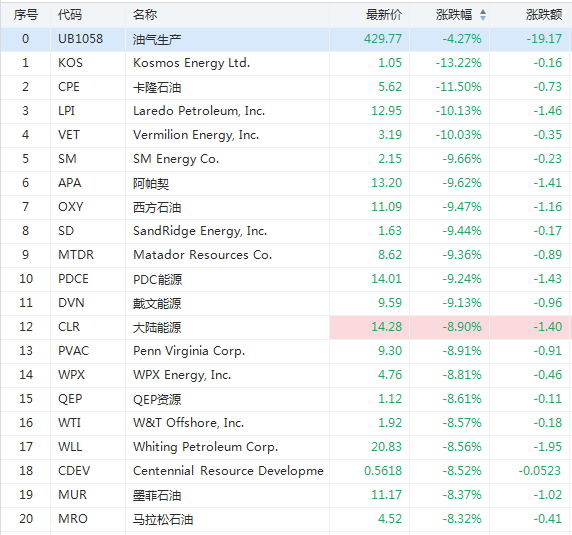
Task: Select ticker code QEP
Action: point(70,399)
